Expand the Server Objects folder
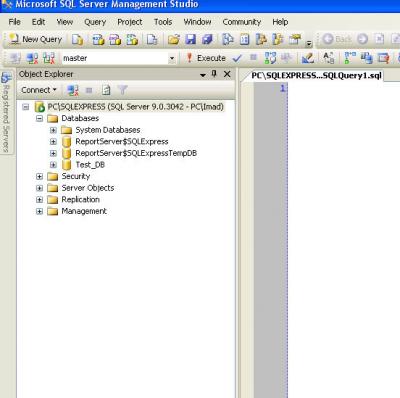400x398 pixels. [x=39, y=188]
